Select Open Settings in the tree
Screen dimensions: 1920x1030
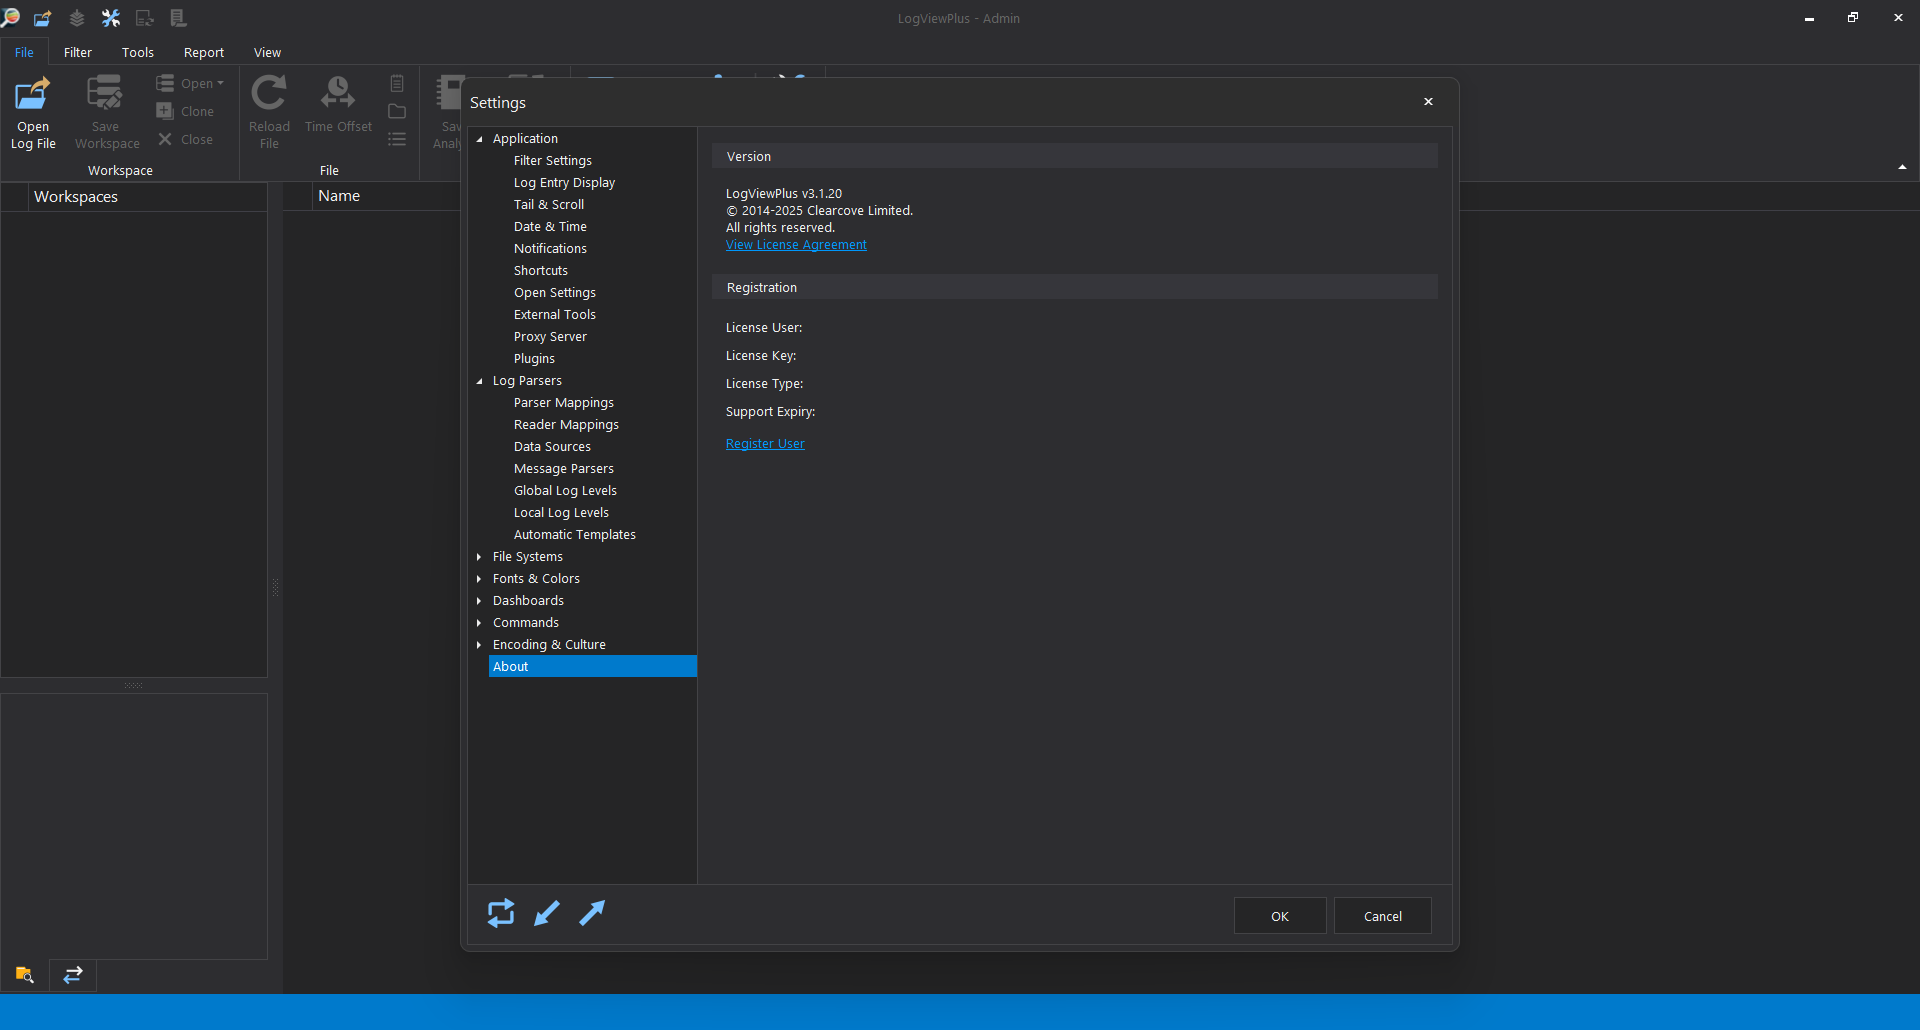click(x=555, y=293)
